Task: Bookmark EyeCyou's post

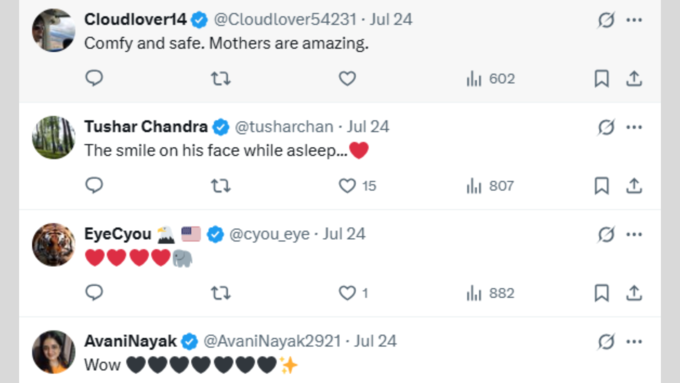Action: point(602,293)
